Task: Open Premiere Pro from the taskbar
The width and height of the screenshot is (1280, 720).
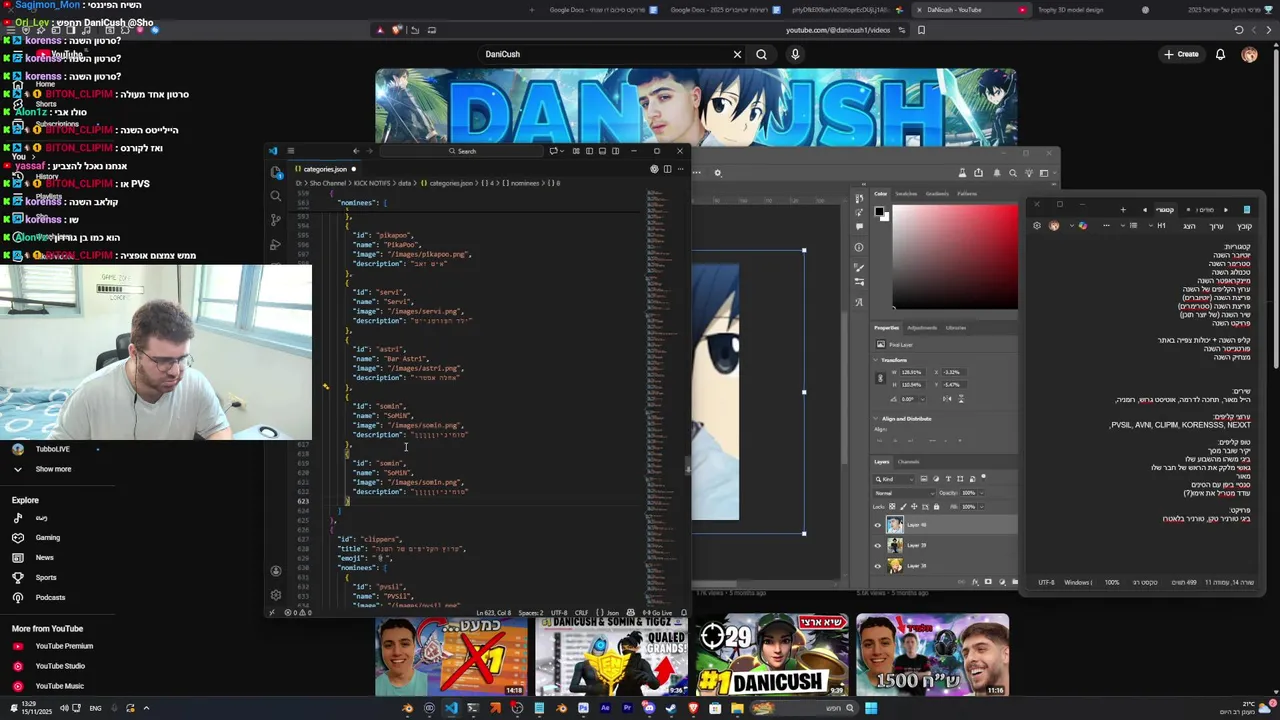Action: coord(627,708)
